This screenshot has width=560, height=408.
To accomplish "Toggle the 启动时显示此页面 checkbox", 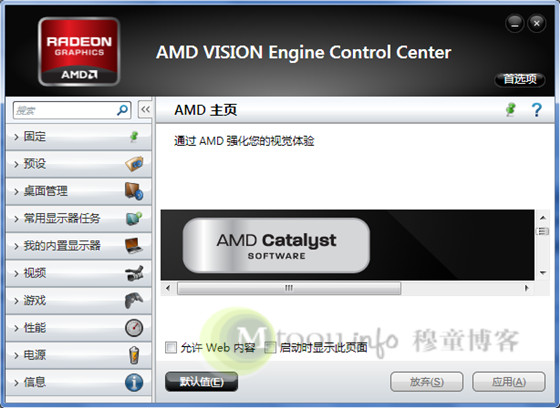I will click(x=270, y=347).
